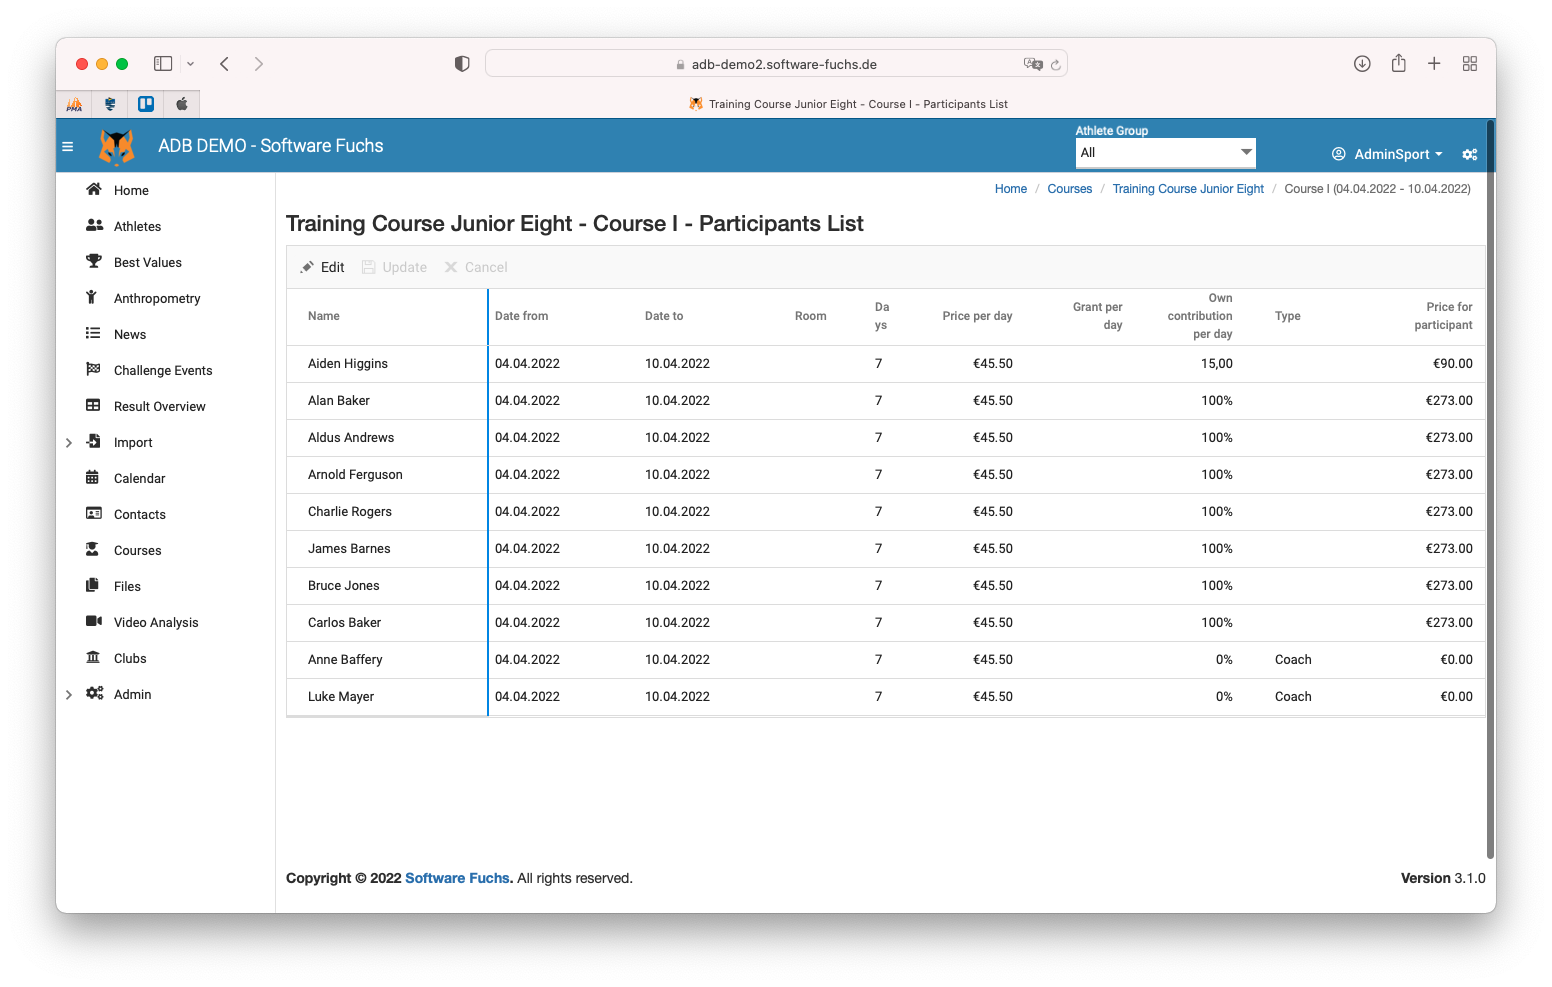Click the Contacts card icon

(94, 514)
